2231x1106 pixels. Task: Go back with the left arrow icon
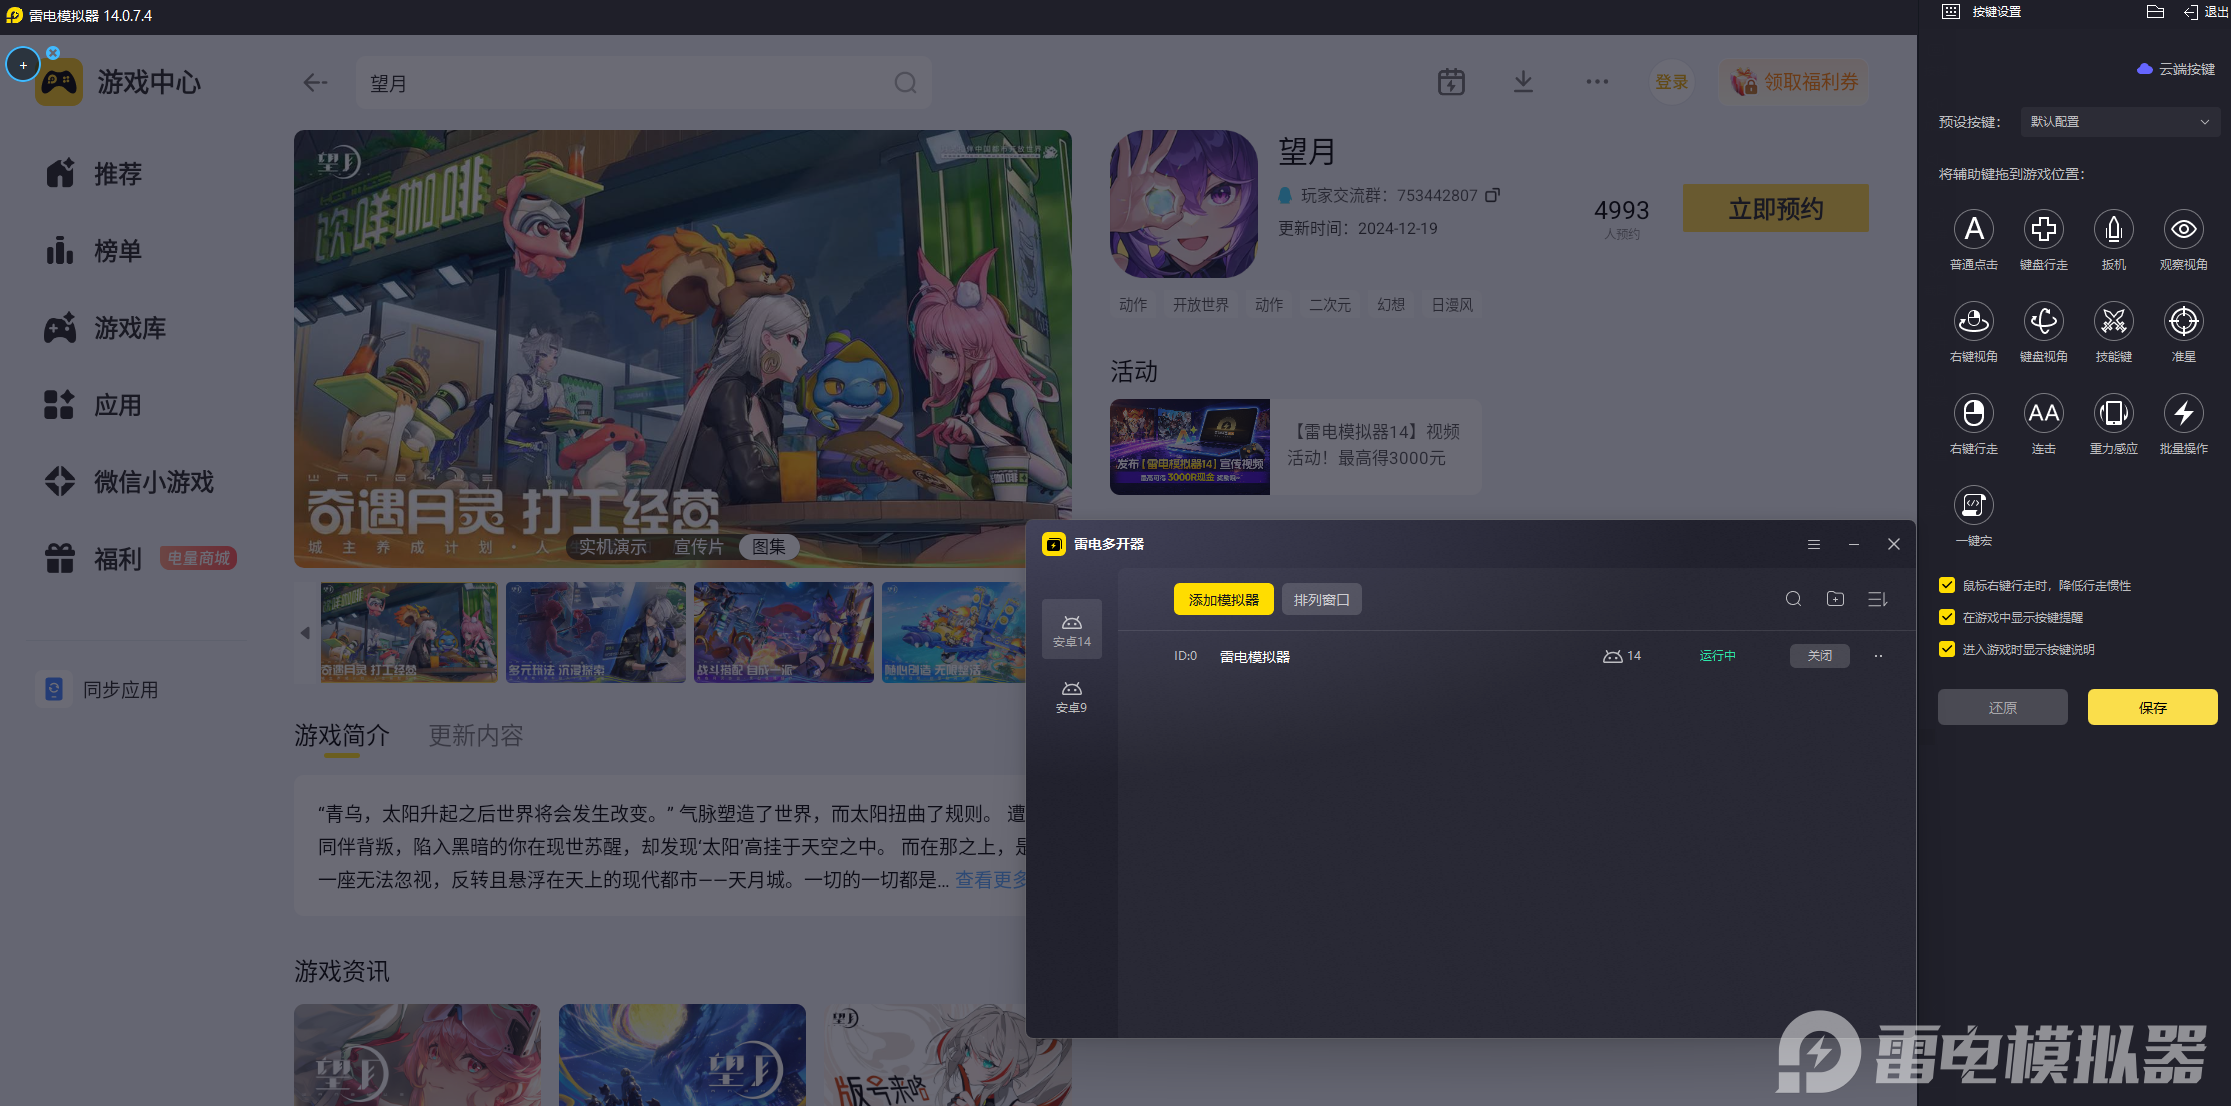(x=315, y=83)
